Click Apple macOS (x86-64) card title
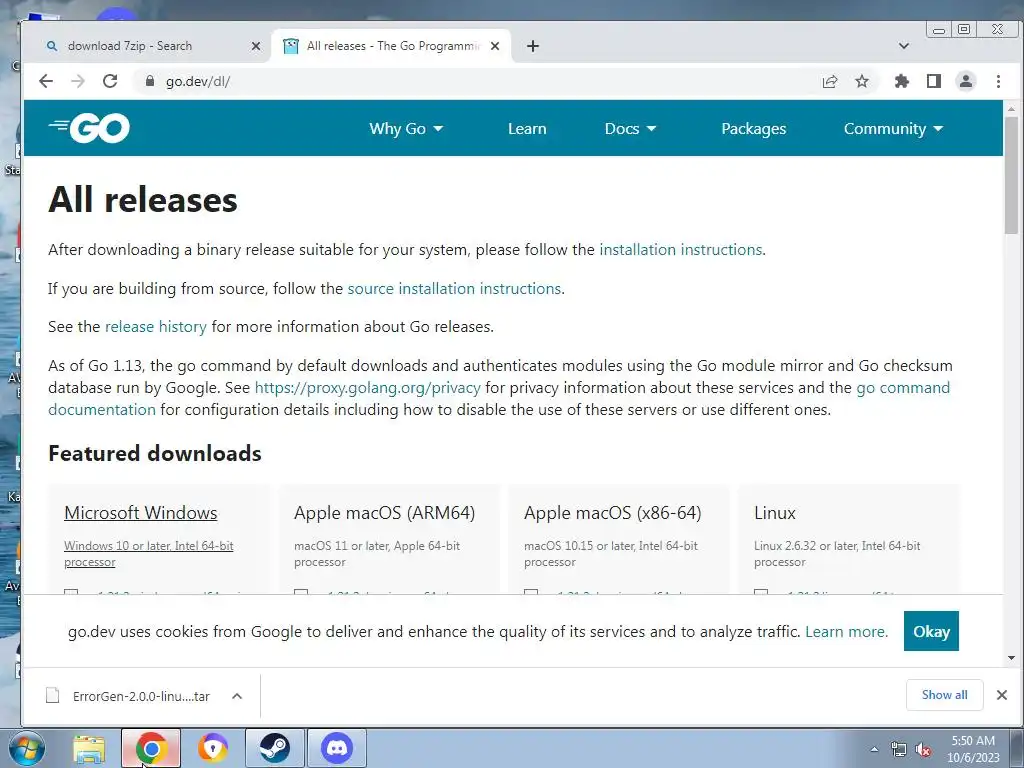 pos(613,513)
